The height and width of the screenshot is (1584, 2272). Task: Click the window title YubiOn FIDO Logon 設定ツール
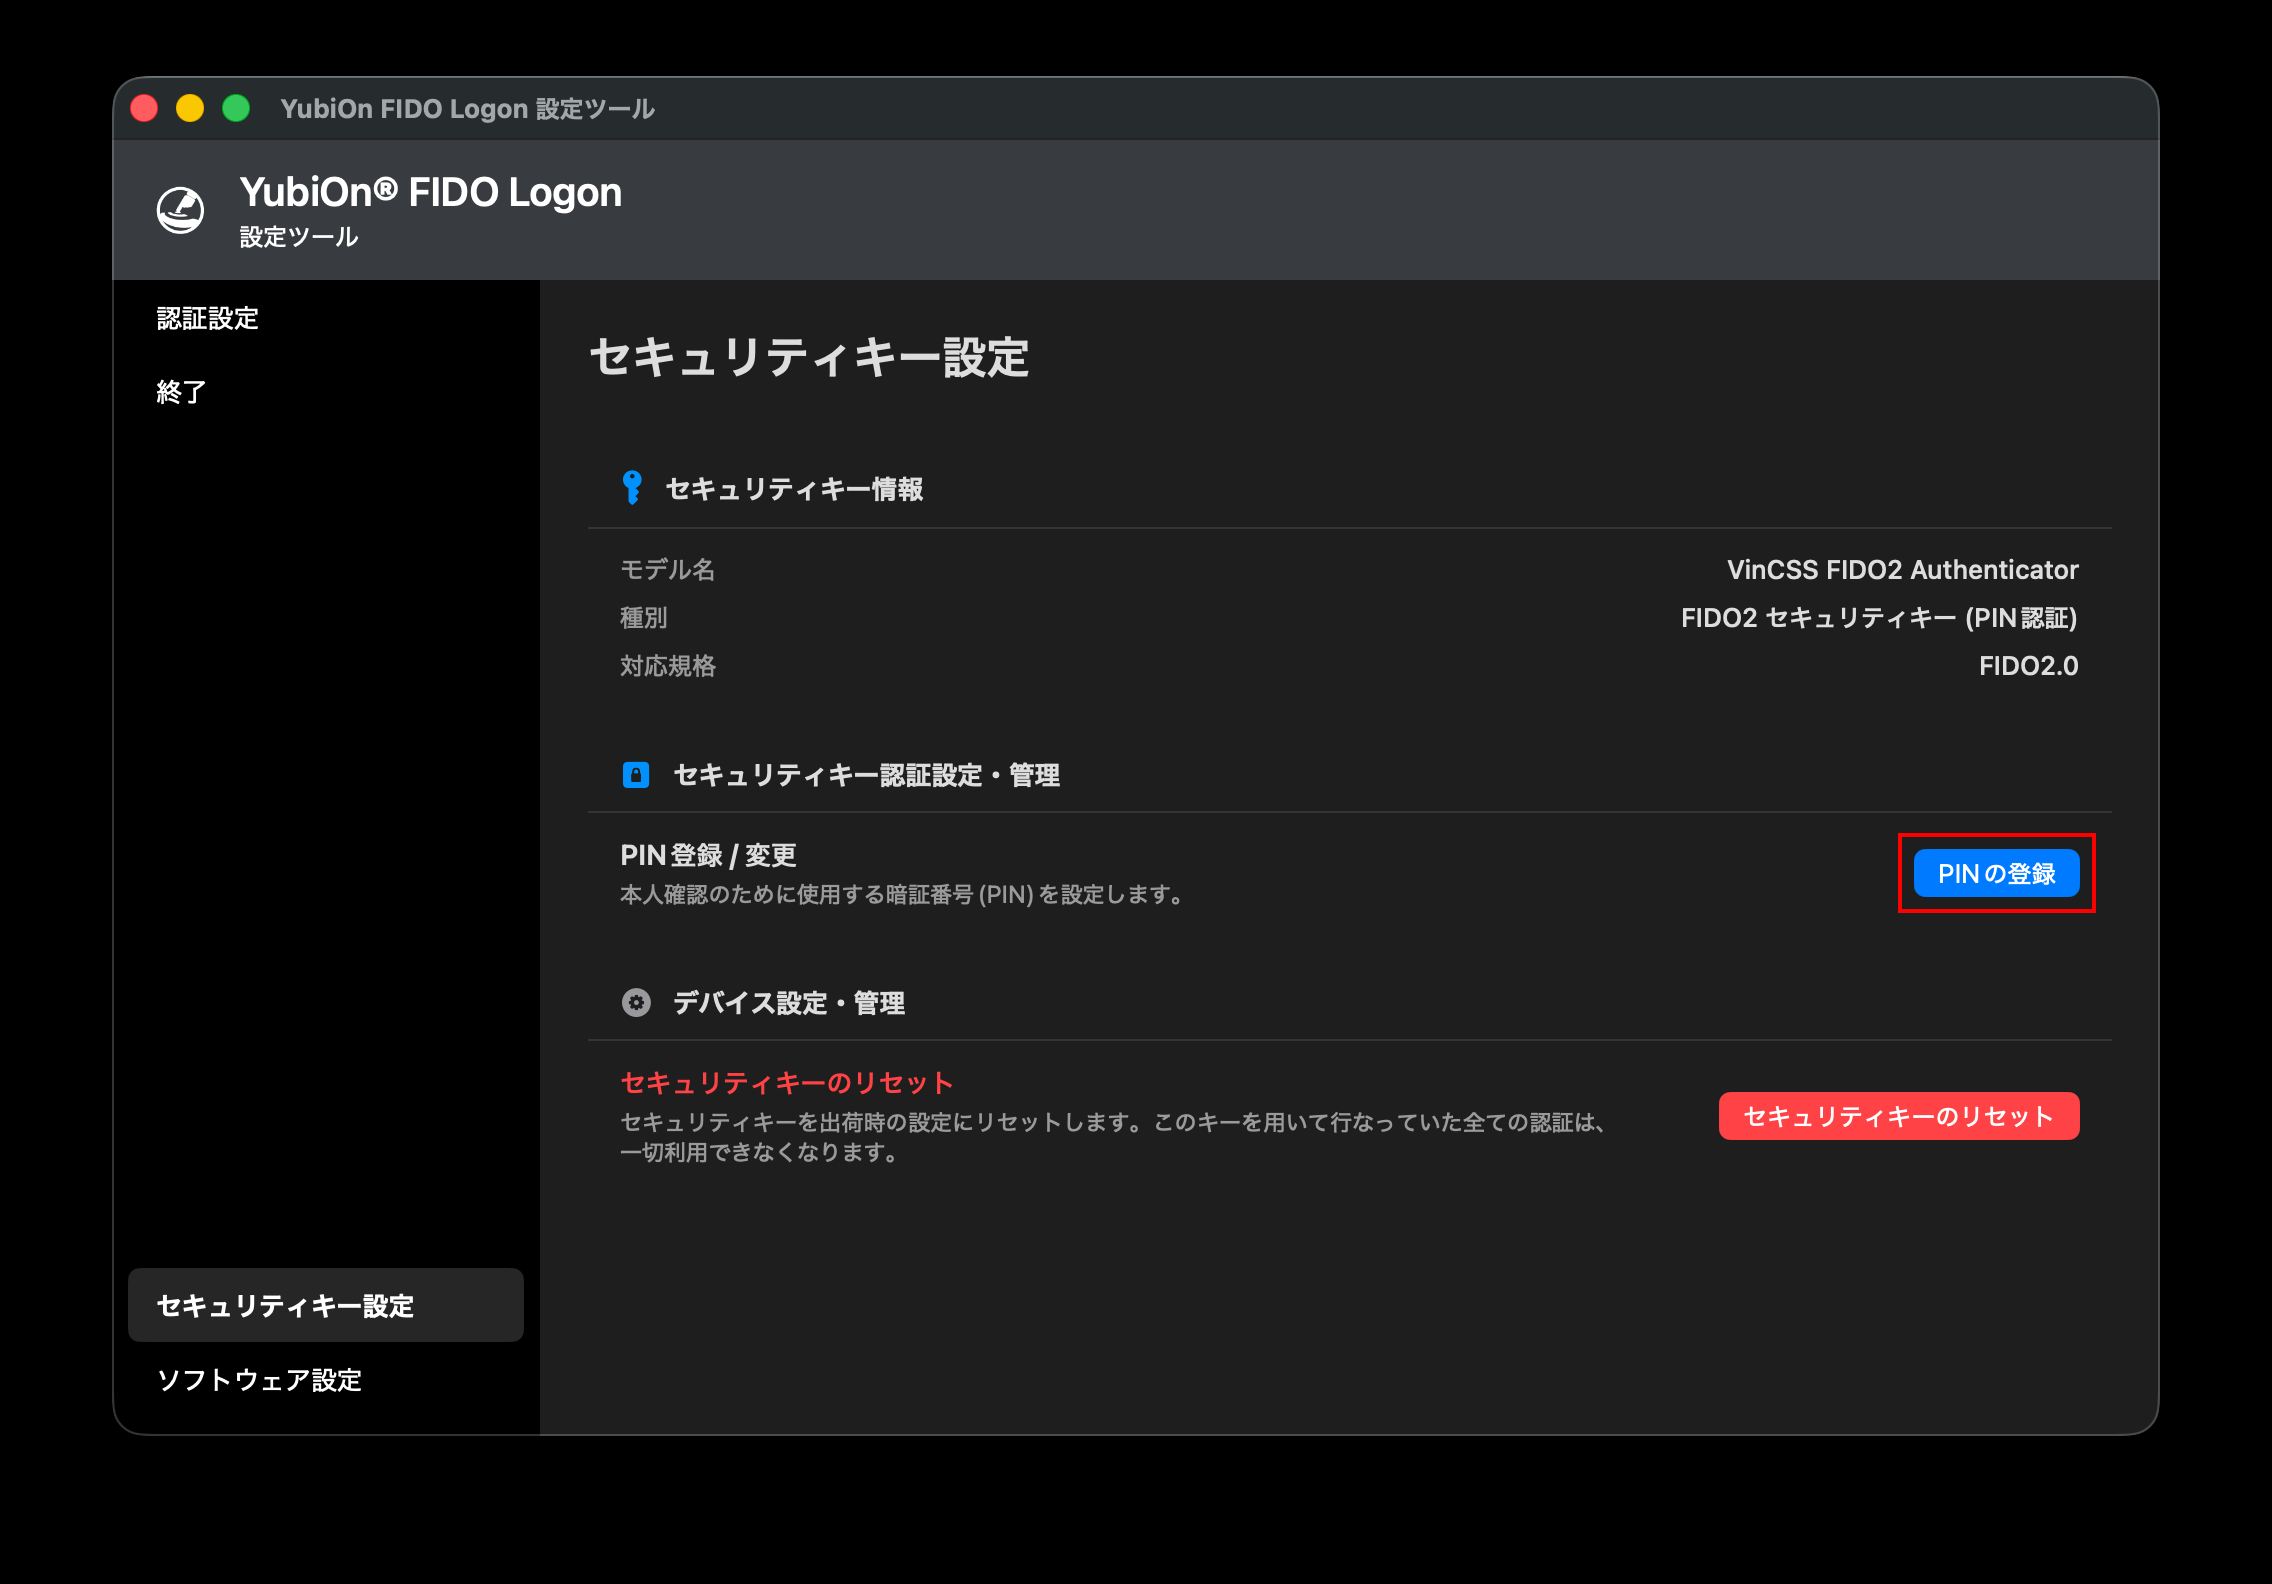click(467, 108)
